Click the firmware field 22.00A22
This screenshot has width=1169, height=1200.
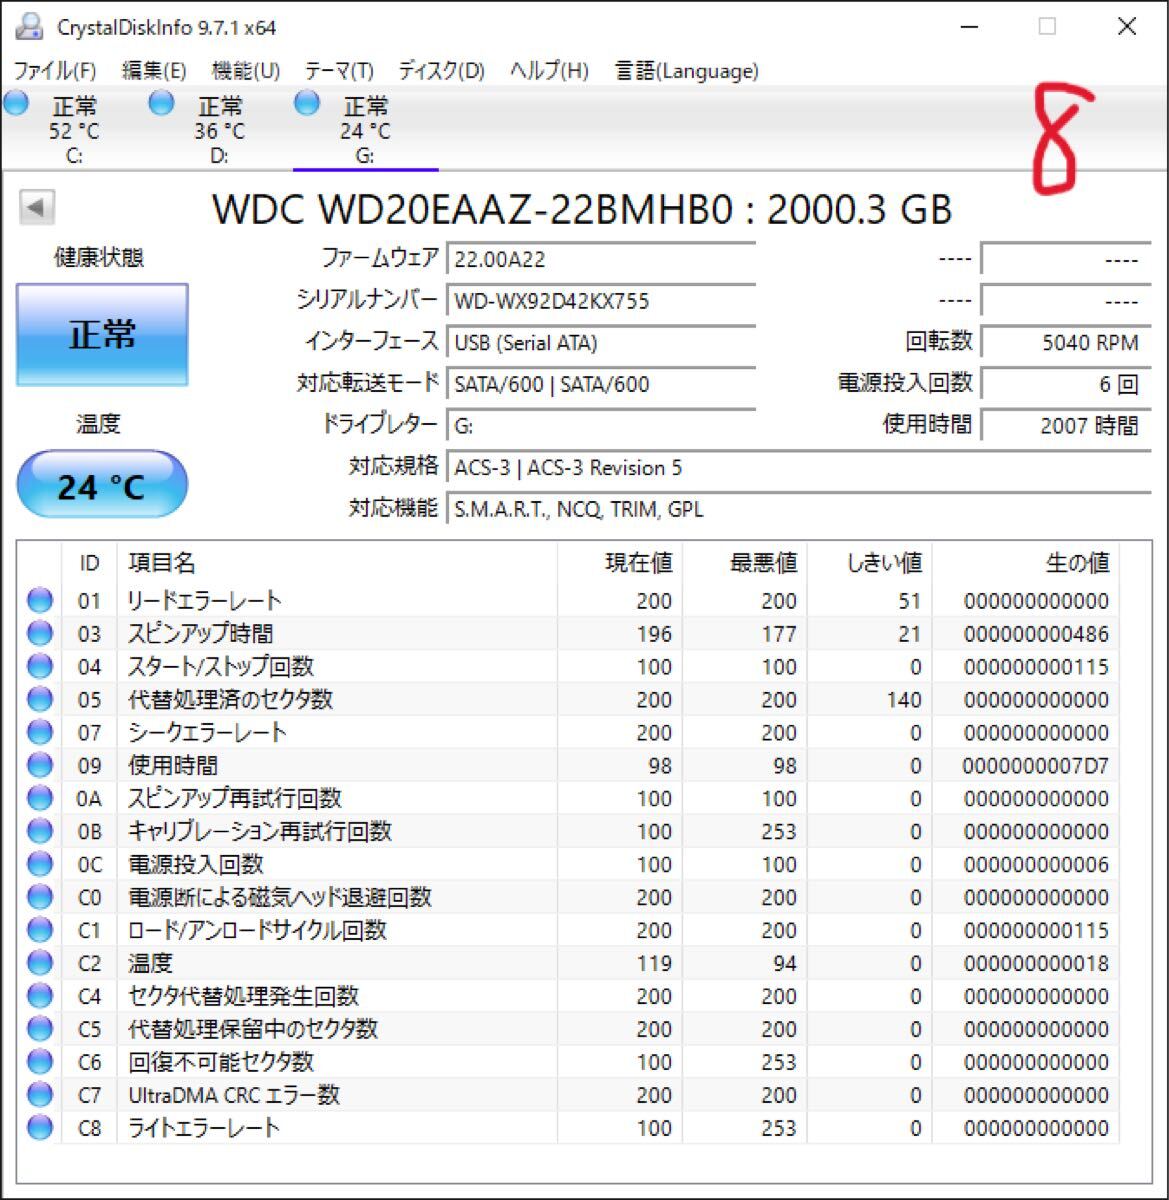[x=600, y=259]
